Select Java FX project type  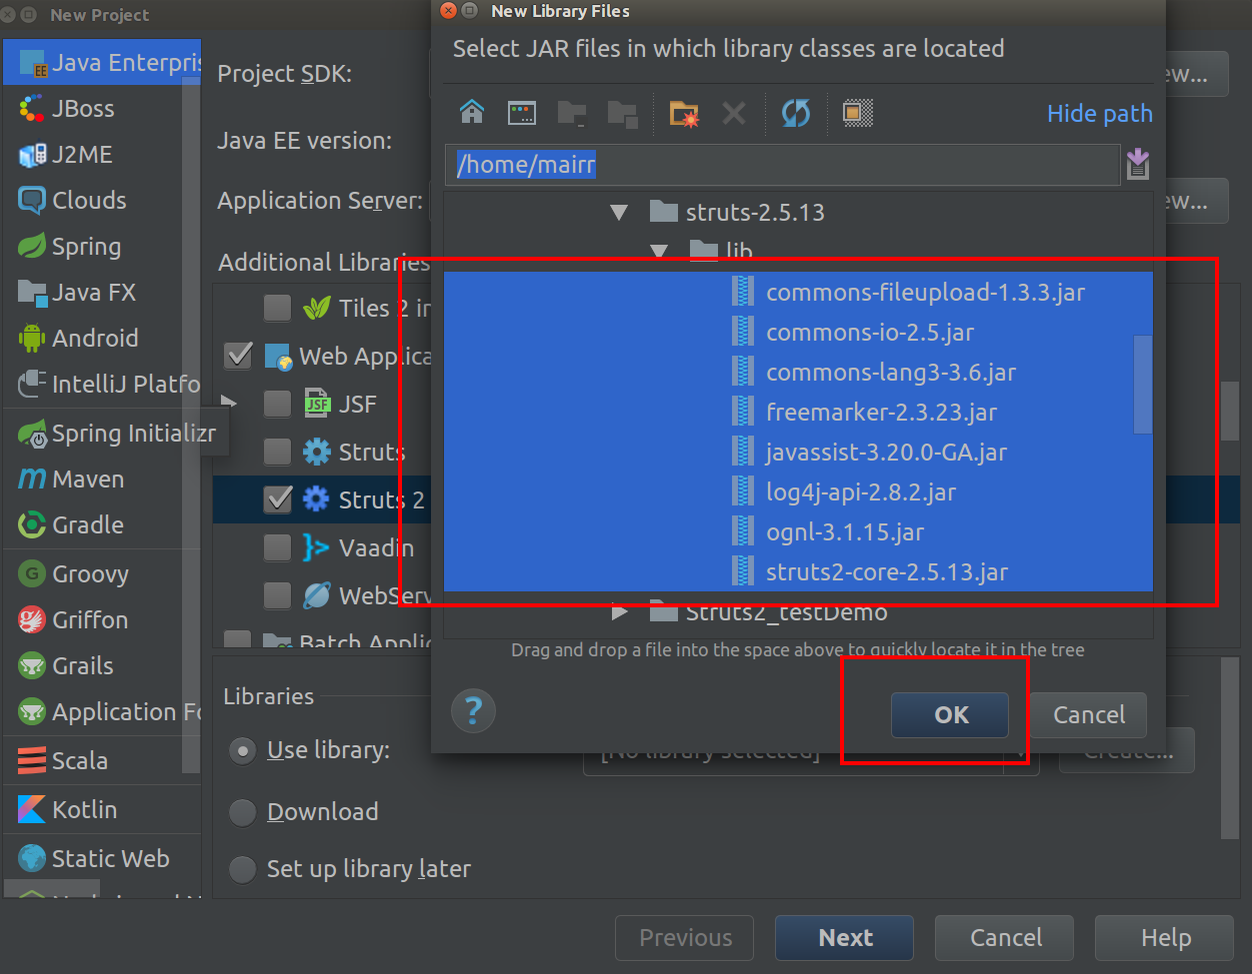102,292
